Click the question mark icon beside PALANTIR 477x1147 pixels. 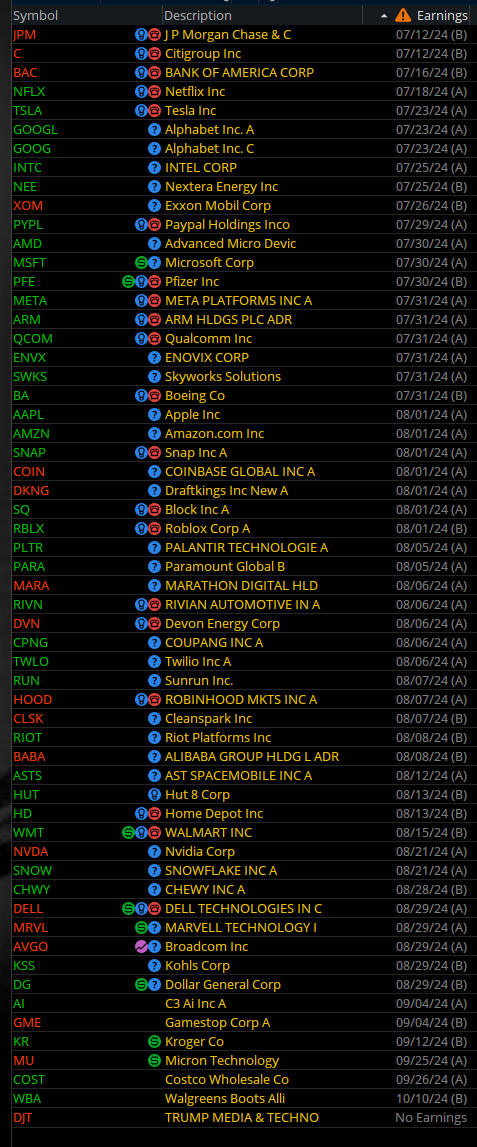pos(154,548)
